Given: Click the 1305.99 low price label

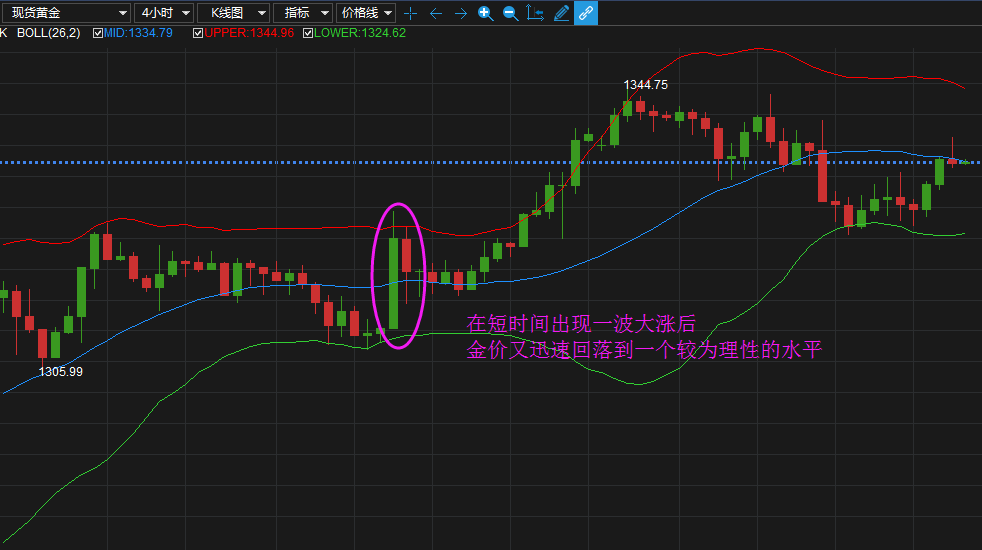Looking at the screenshot, I should coord(61,371).
